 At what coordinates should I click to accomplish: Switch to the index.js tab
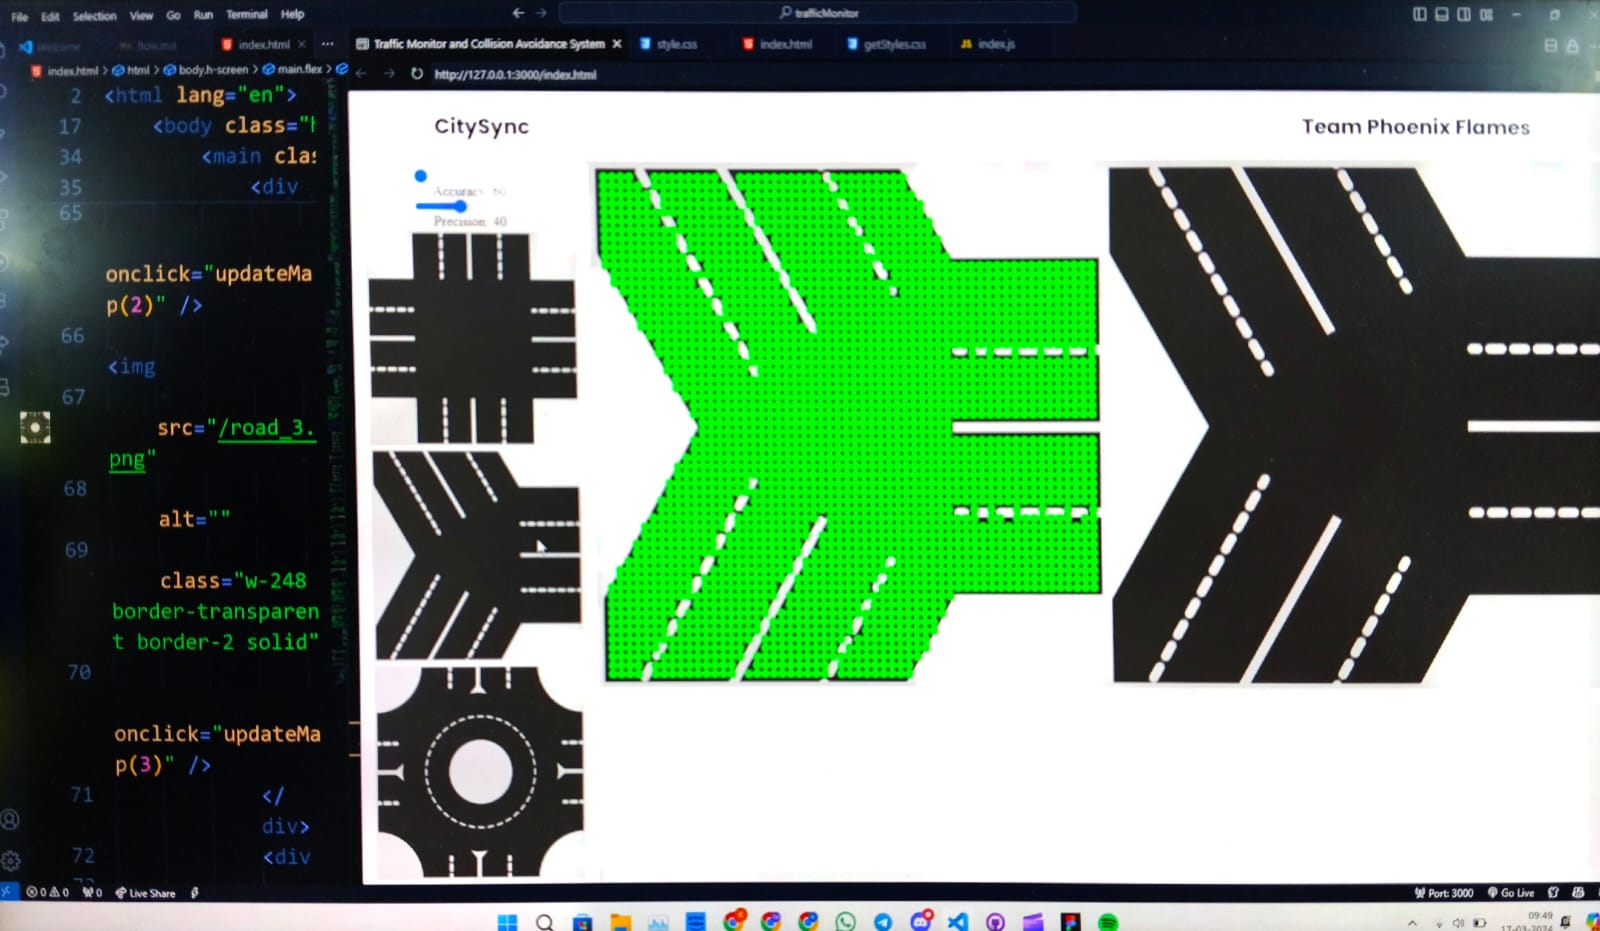point(988,44)
